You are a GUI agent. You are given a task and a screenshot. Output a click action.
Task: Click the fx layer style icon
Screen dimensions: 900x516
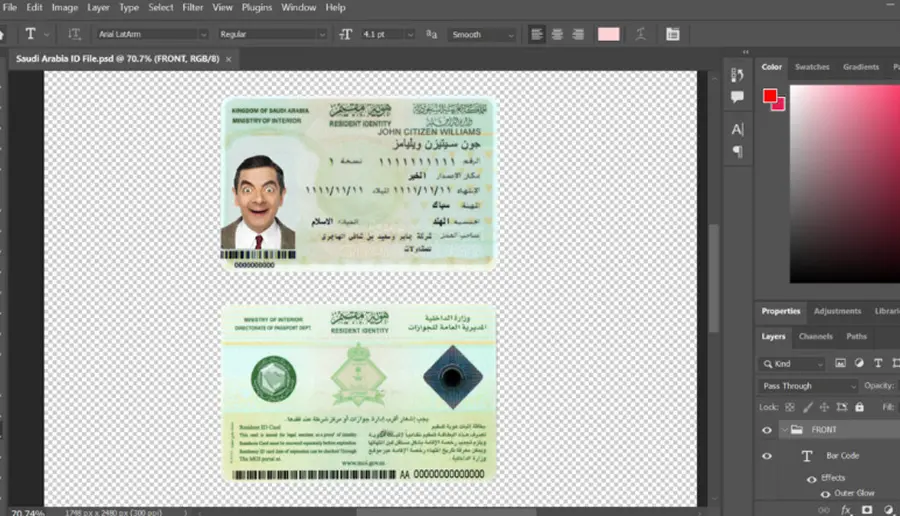click(845, 510)
